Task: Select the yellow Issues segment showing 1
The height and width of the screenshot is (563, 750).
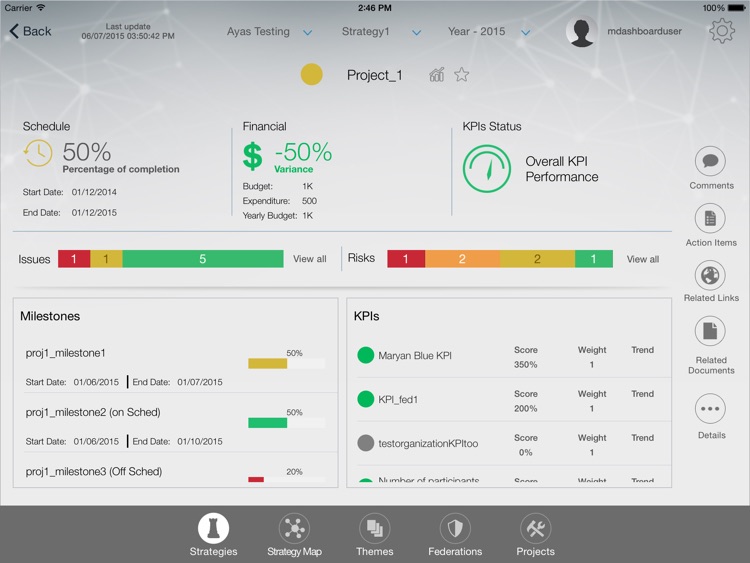Action: 106,259
